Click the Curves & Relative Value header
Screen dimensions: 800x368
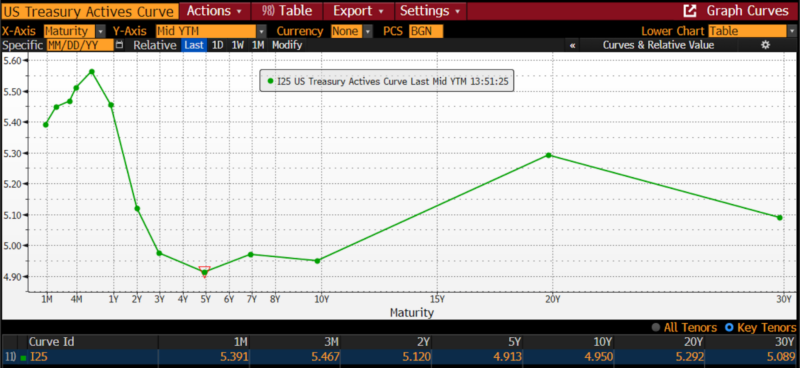point(658,45)
